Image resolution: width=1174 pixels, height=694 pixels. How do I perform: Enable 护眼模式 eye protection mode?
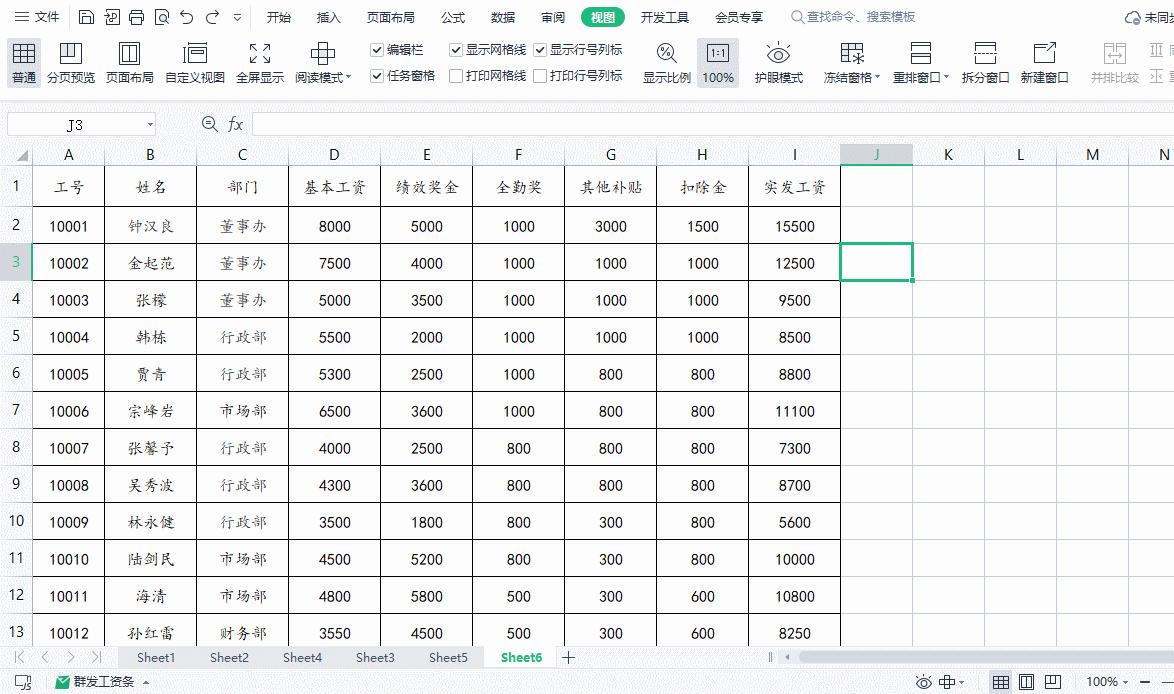pos(777,62)
